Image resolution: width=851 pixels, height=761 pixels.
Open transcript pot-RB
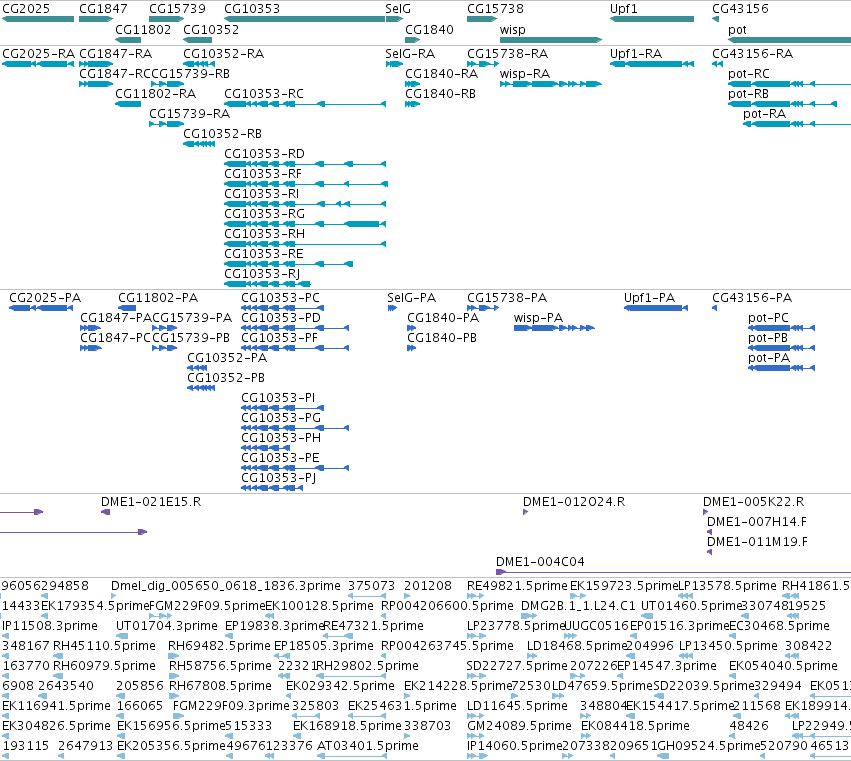coord(748,94)
